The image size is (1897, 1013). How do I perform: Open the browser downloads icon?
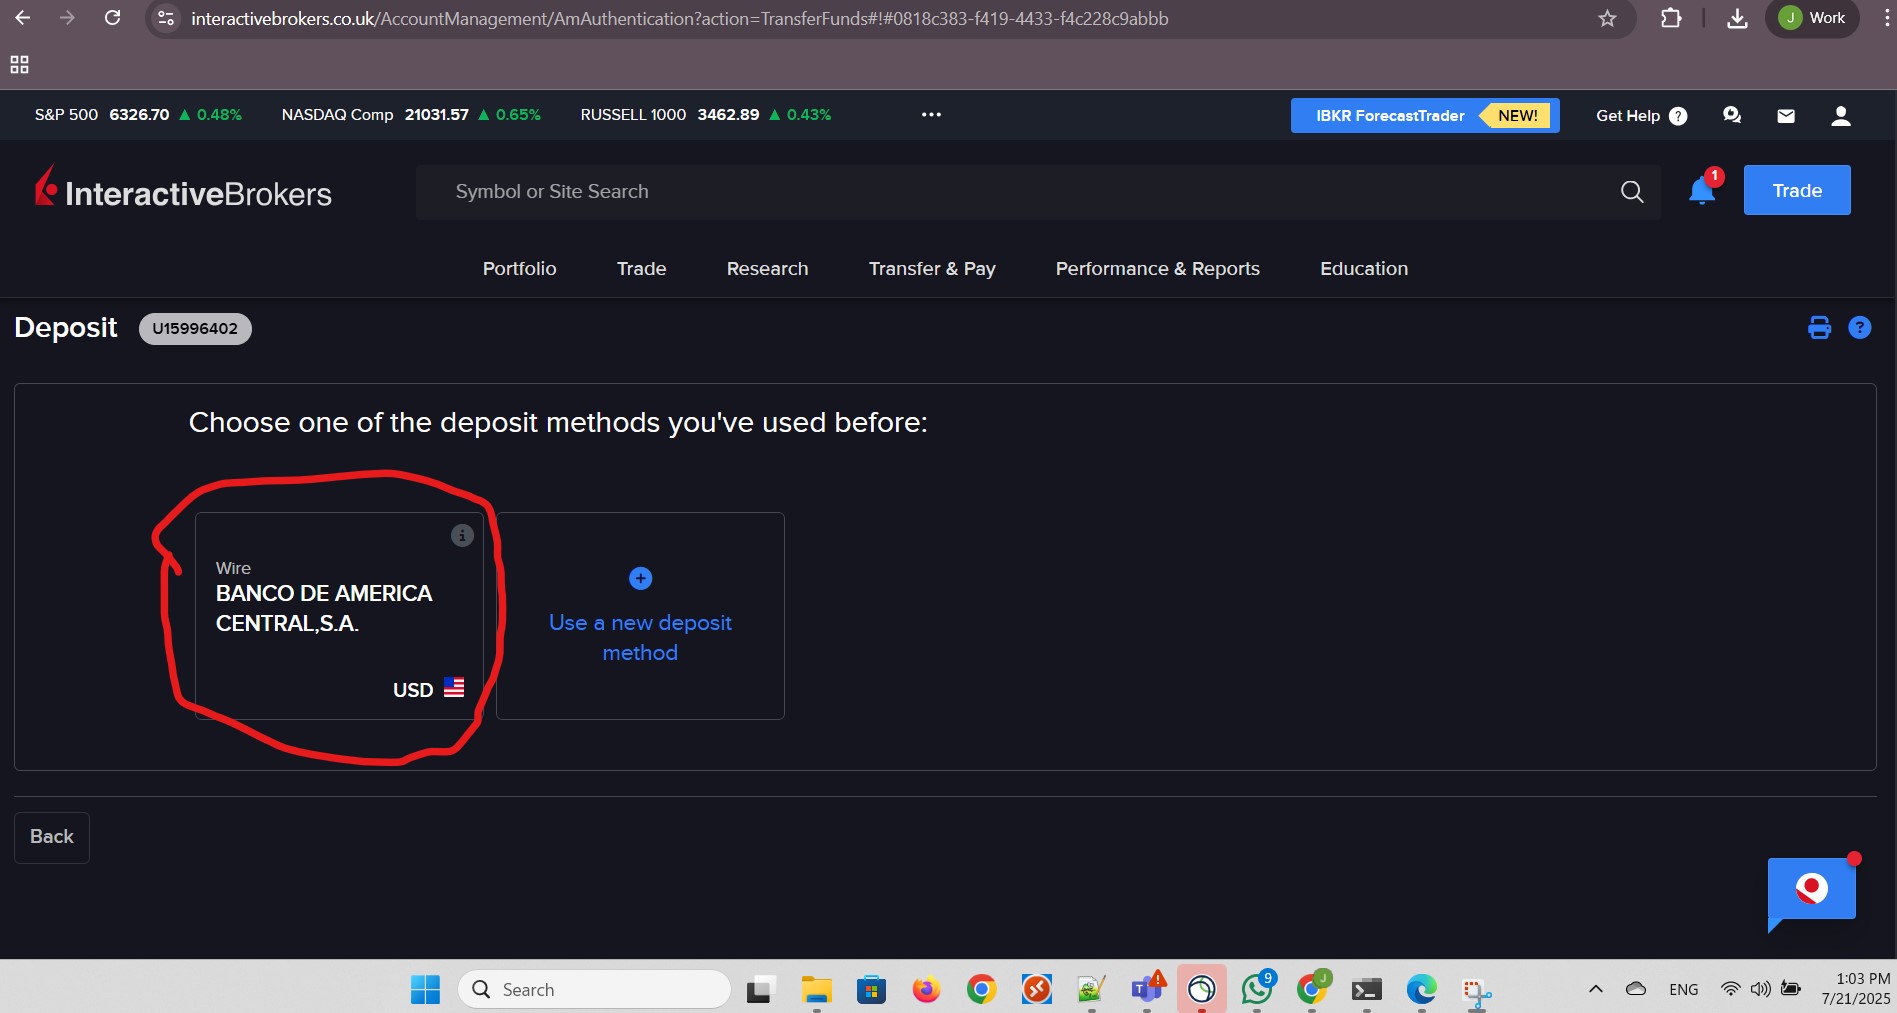pyautogui.click(x=1737, y=18)
